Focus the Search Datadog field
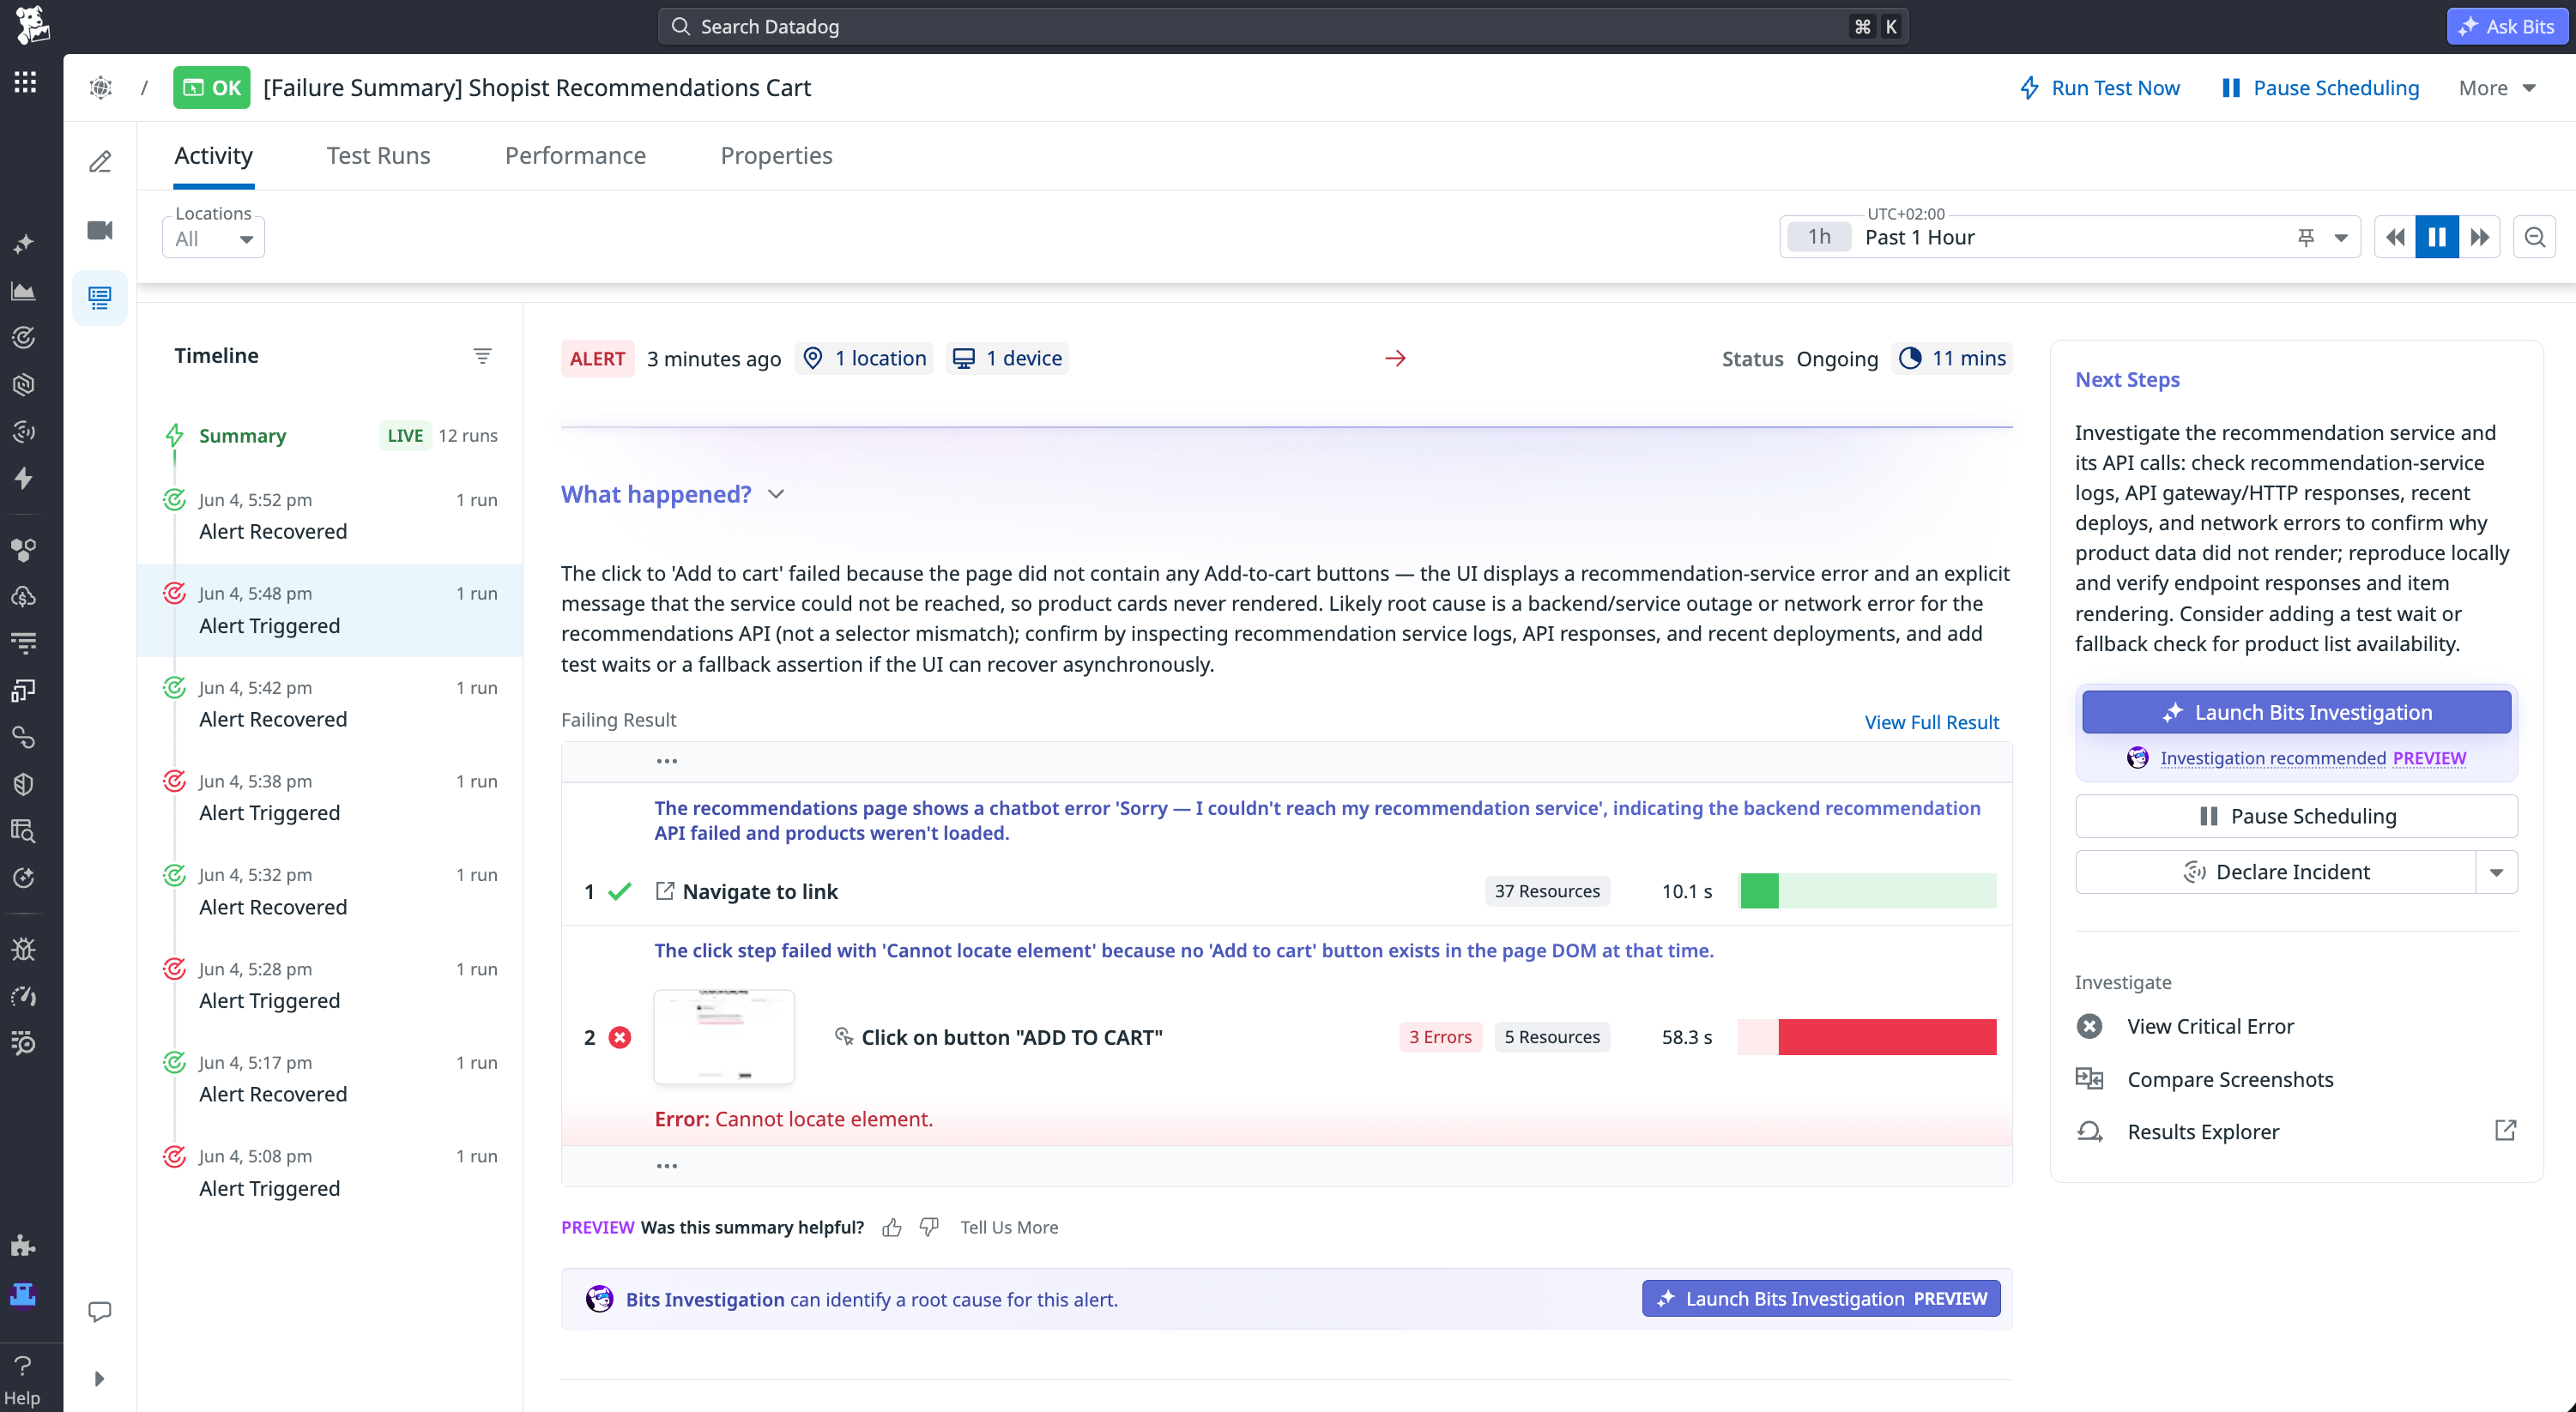 (1283, 26)
